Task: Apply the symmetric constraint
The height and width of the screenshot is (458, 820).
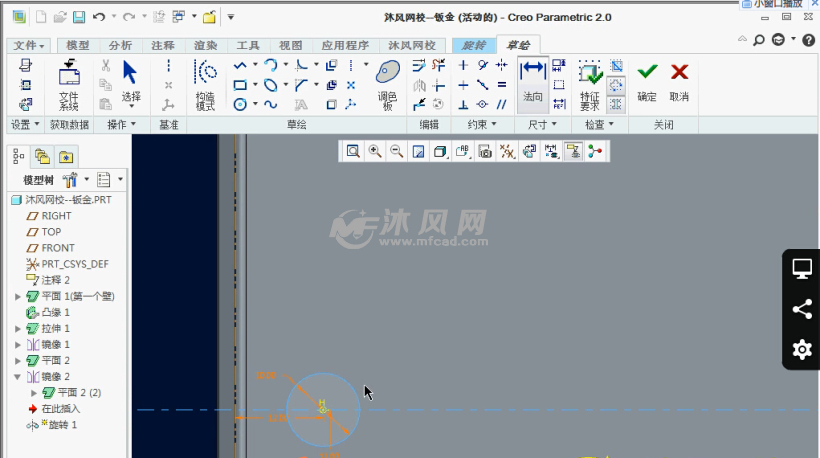Action: [502, 65]
